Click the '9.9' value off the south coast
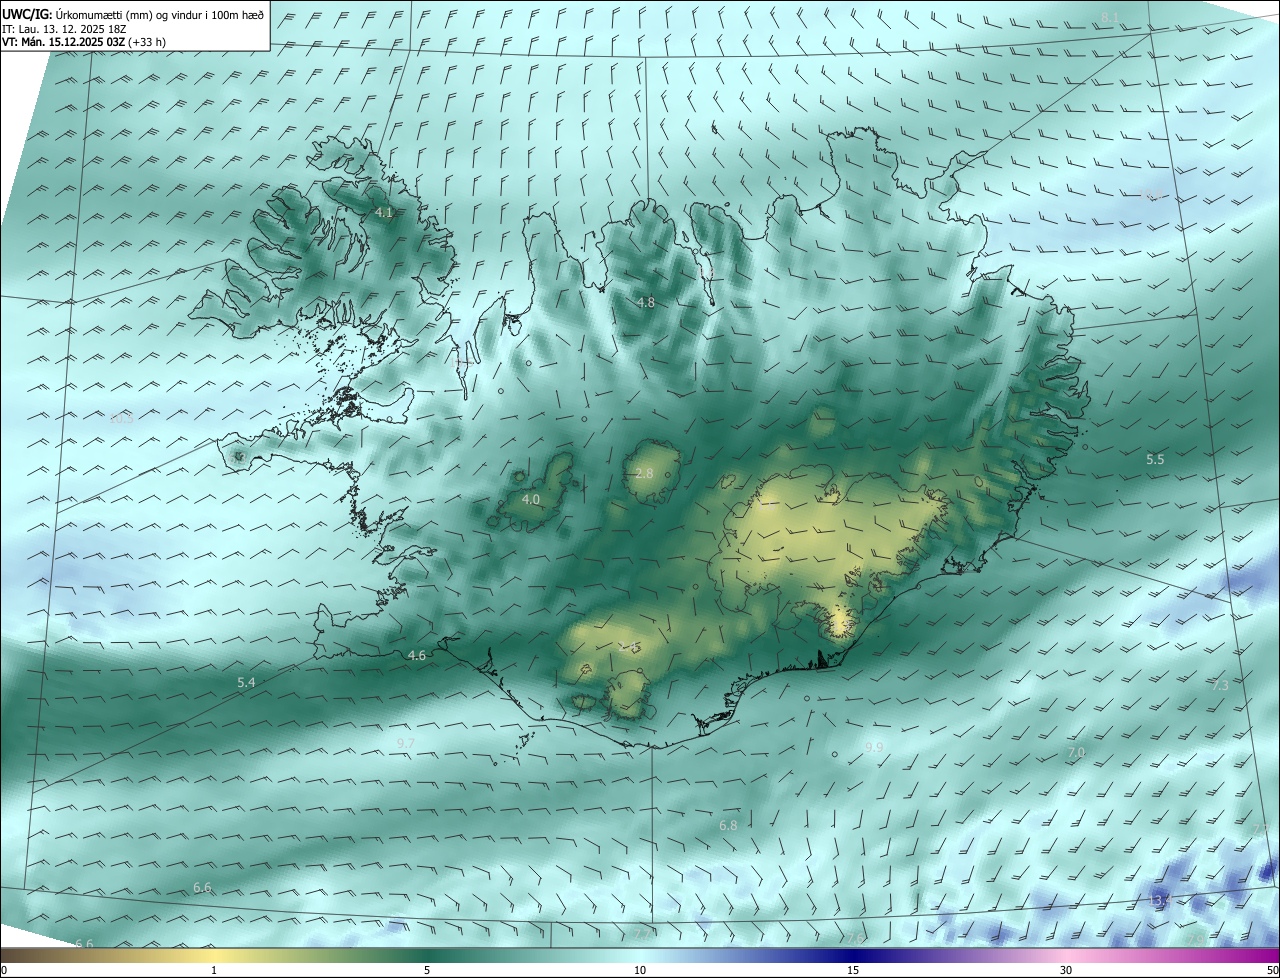 coord(874,747)
